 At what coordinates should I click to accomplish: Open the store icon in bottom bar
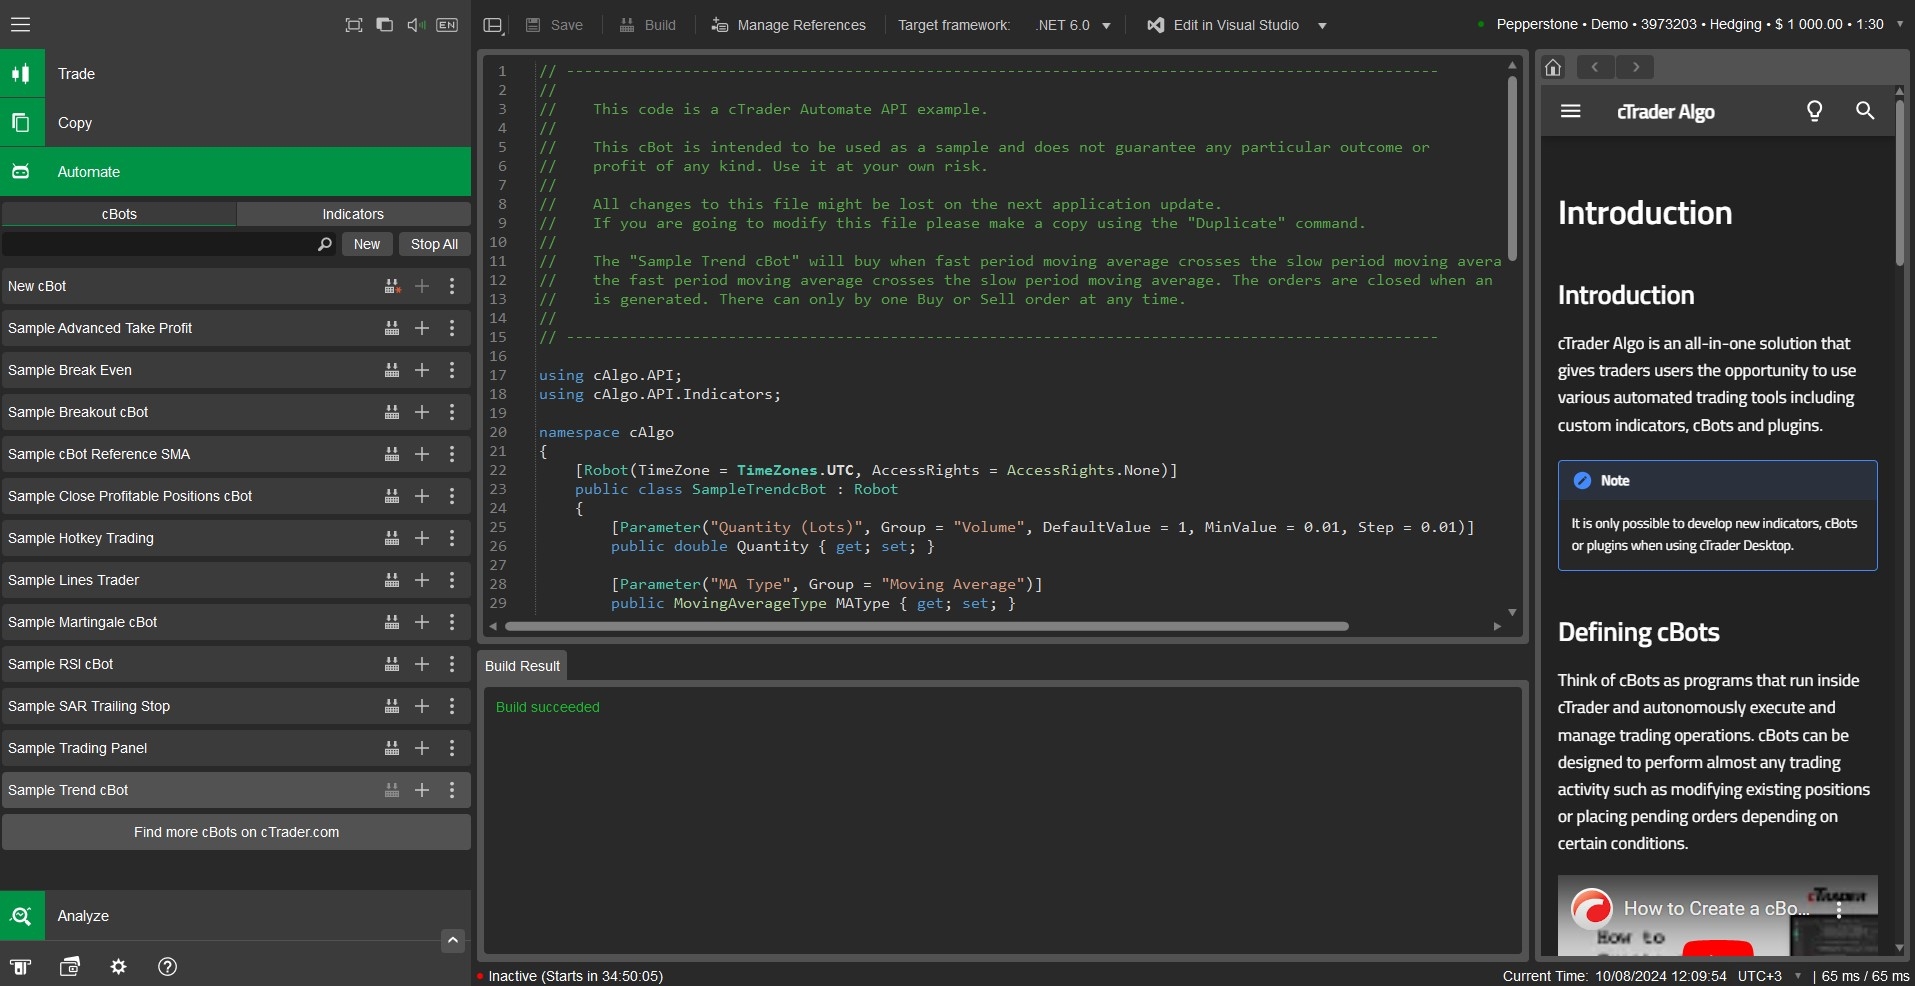(x=21, y=966)
